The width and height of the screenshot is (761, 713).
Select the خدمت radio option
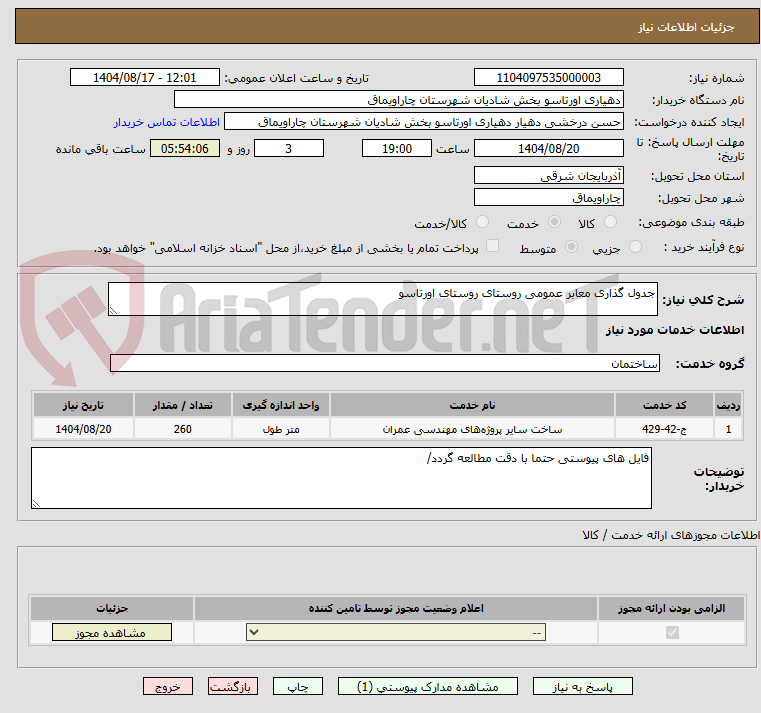click(552, 223)
